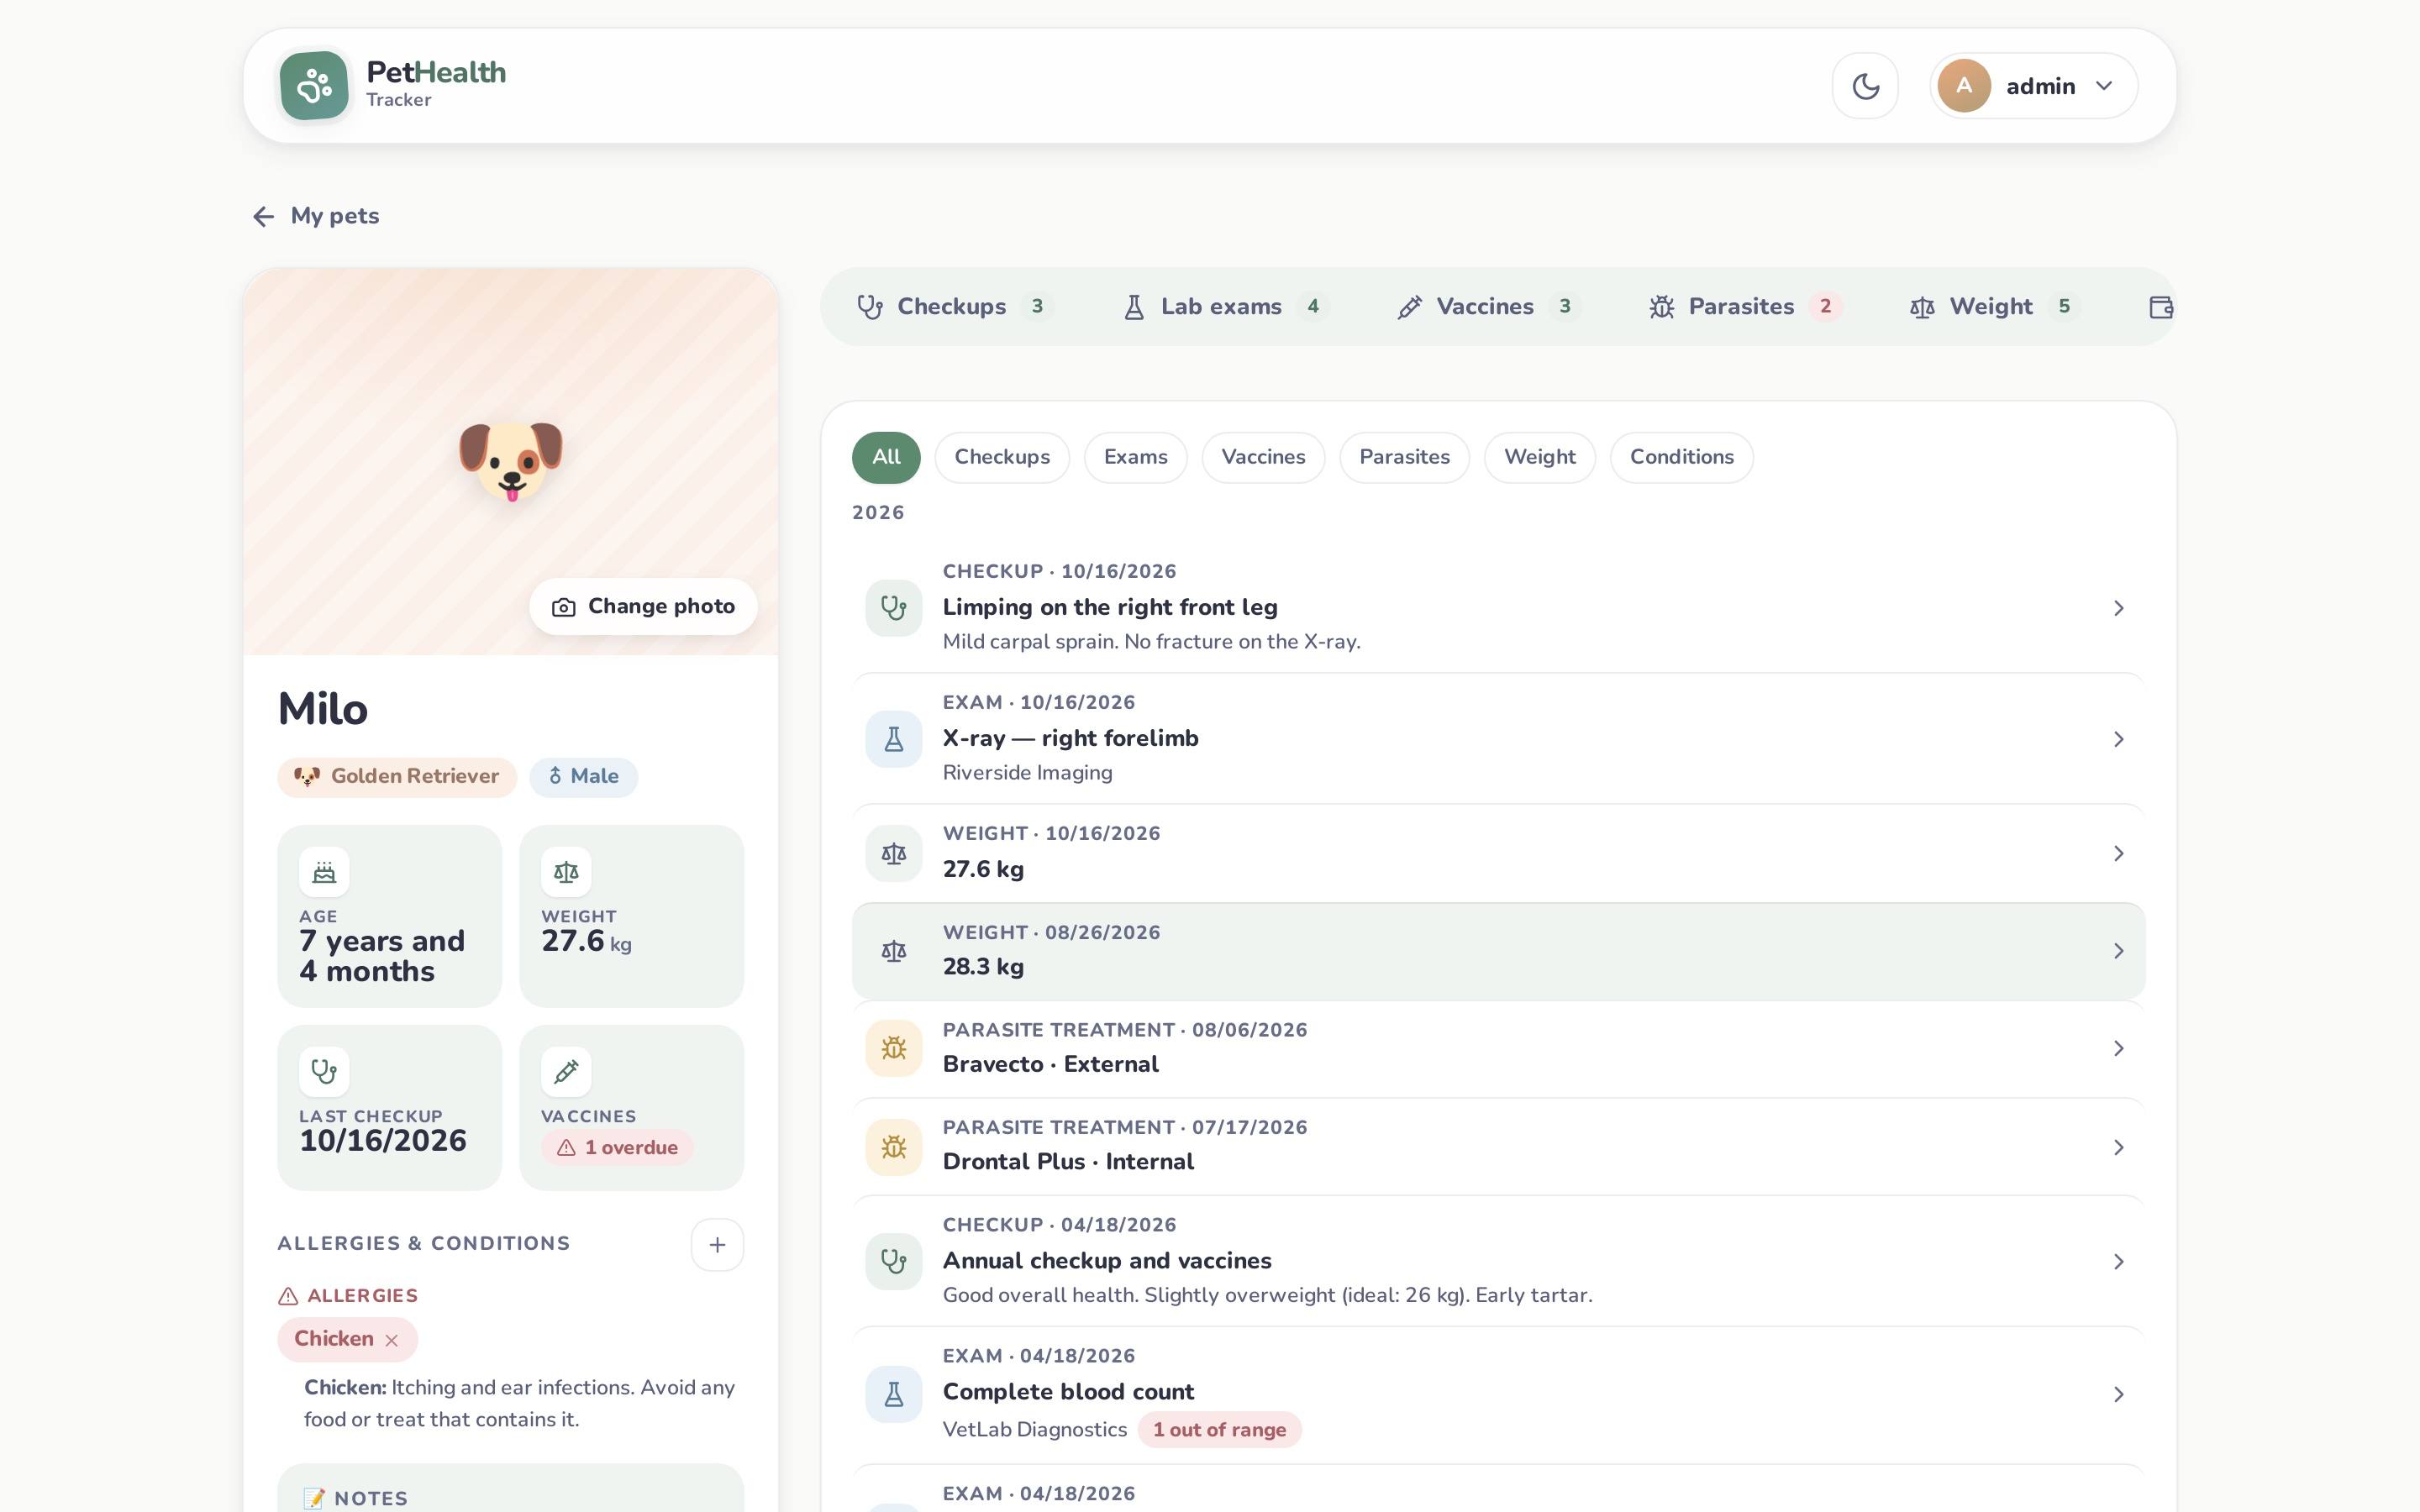
Task: Click the partially visible wallet icon tab
Action: (2160, 307)
